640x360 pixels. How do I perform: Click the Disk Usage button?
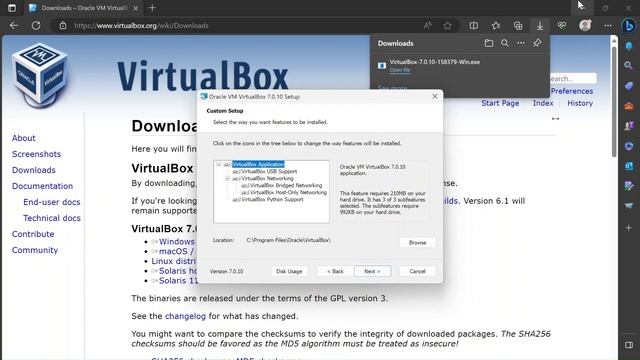(289, 271)
